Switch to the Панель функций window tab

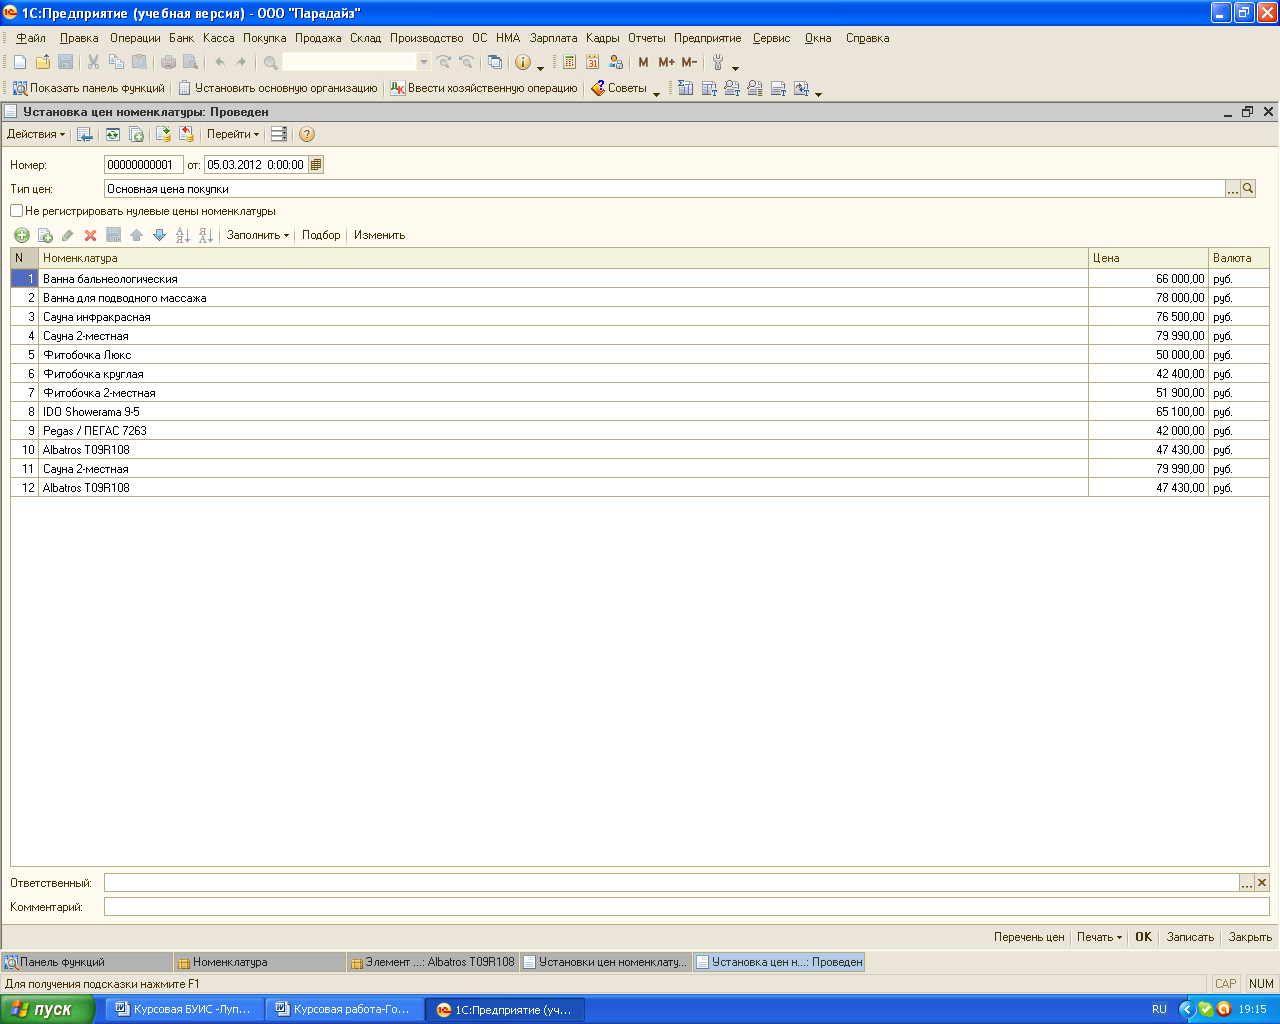[87, 962]
